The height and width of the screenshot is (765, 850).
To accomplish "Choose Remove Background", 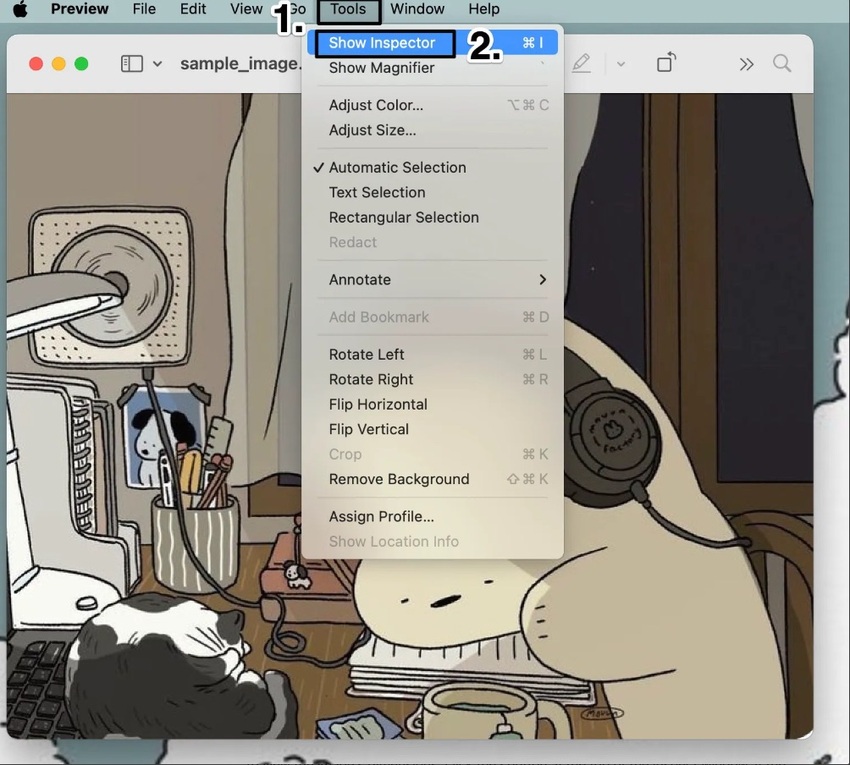I will pyautogui.click(x=433, y=479).
